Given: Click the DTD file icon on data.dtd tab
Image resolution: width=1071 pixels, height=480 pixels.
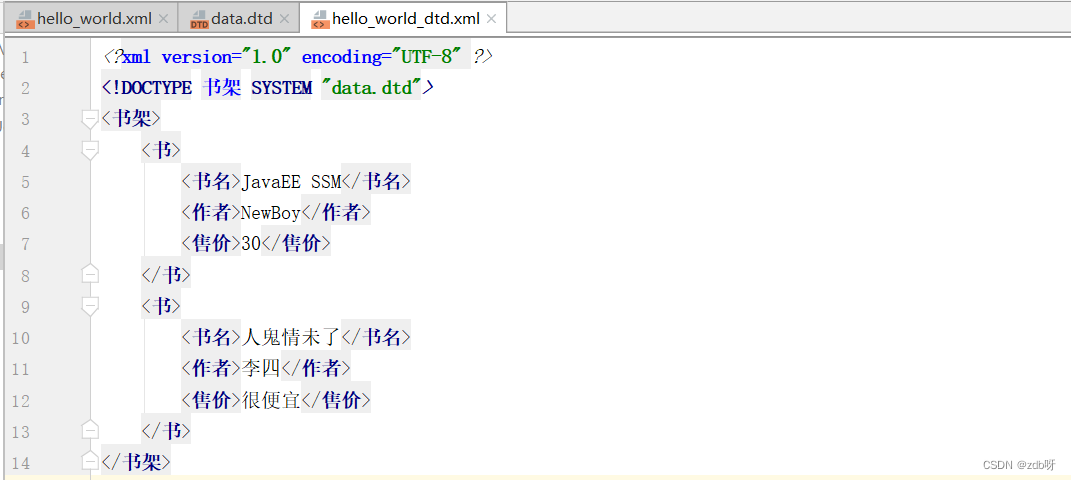Looking at the screenshot, I should point(199,19).
